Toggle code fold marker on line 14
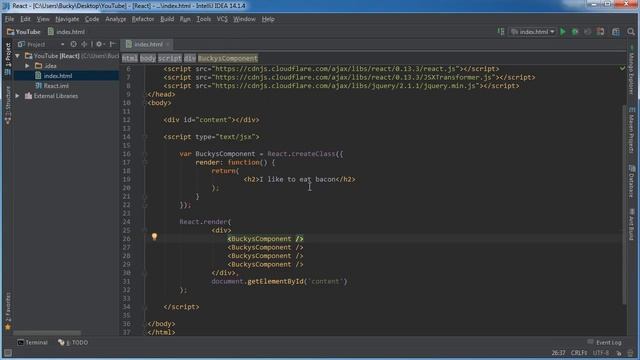This screenshot has width=640, height=360. (x=145, y=137)
